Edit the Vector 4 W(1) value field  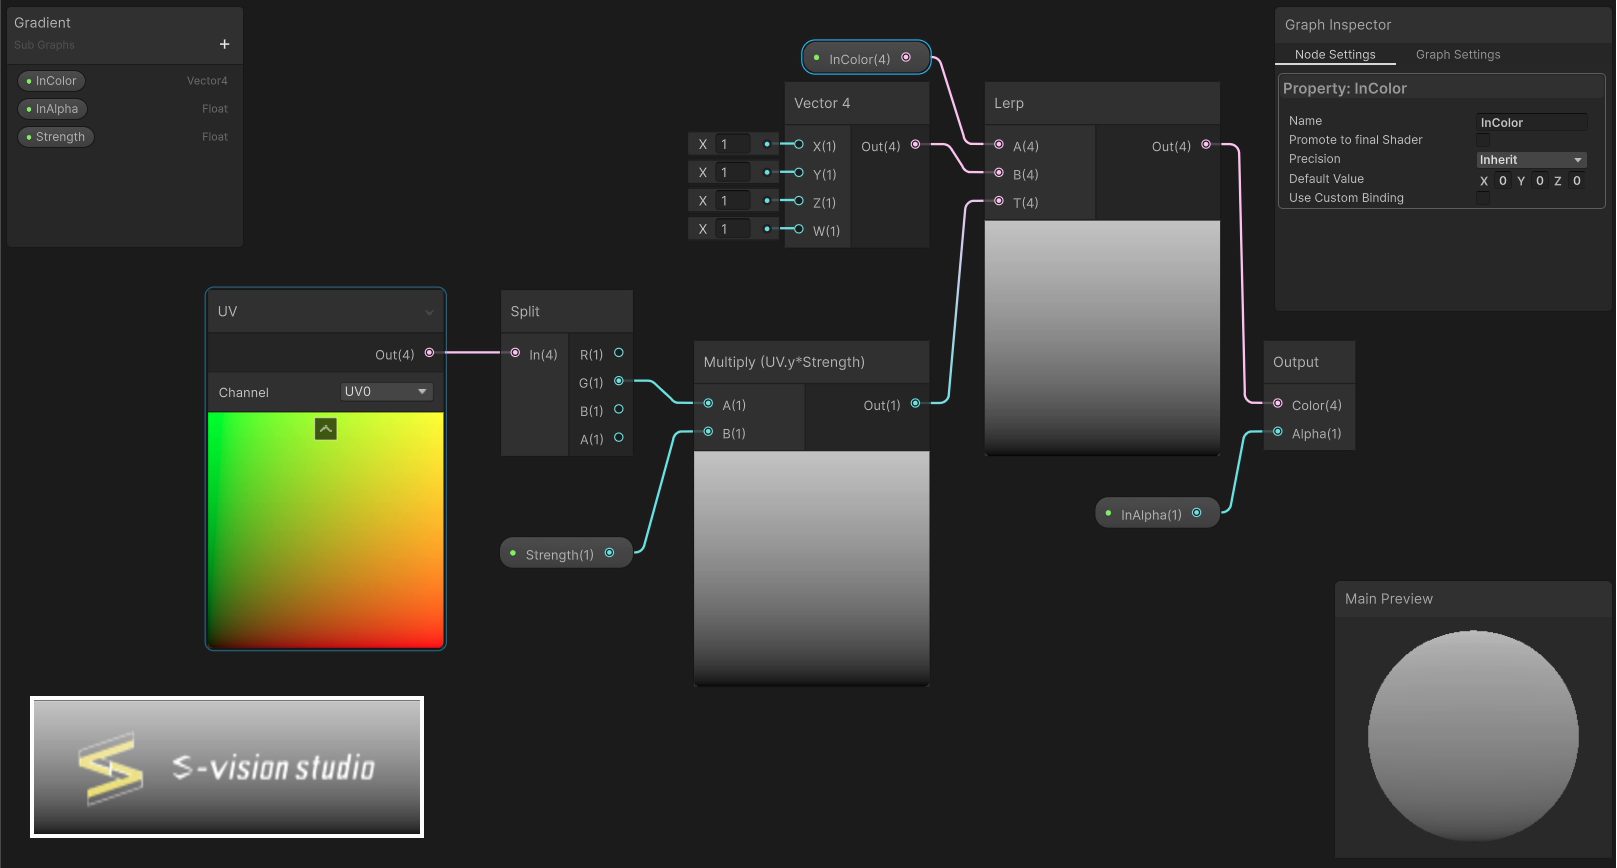click(733, 229)
